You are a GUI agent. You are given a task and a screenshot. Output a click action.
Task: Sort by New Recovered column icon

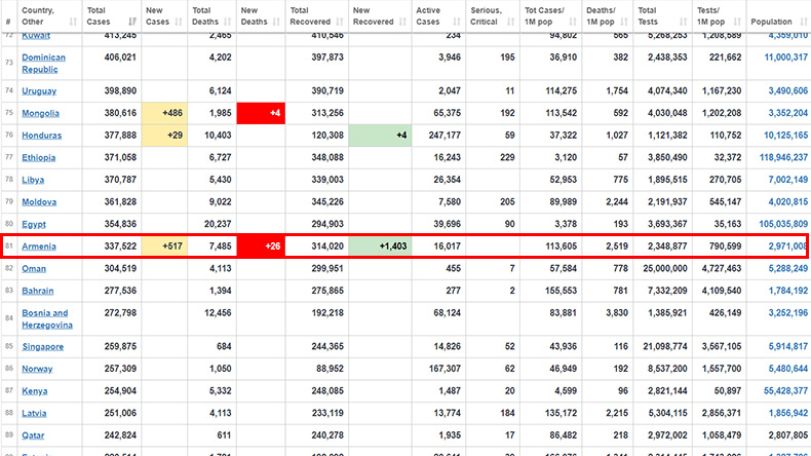click(403, 22)
